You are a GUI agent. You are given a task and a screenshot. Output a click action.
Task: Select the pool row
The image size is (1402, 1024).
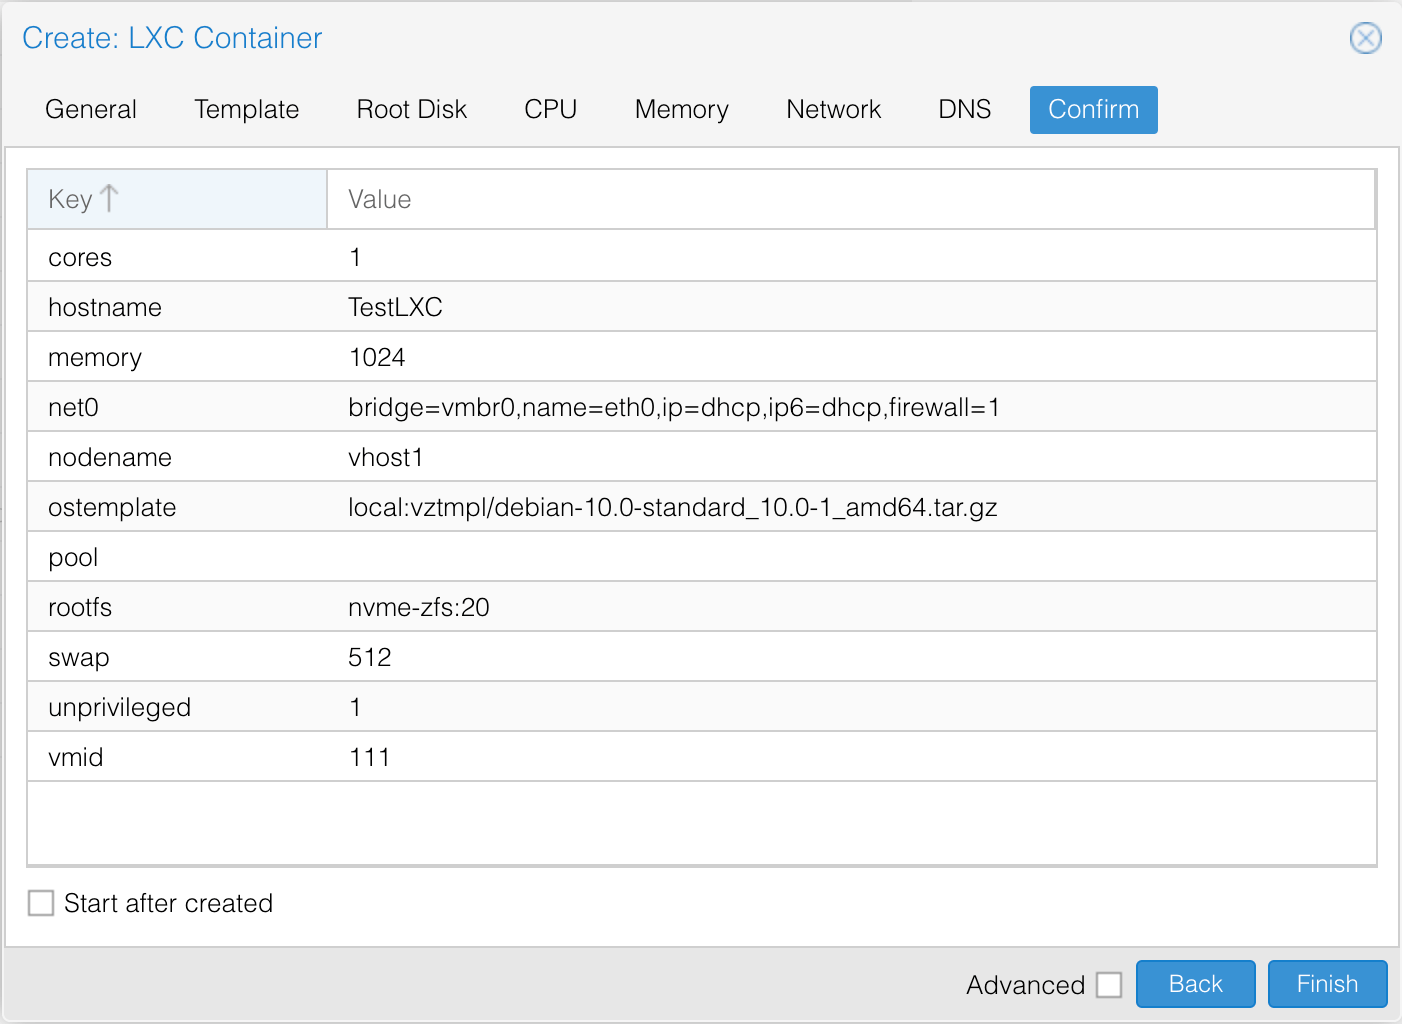point(702,557)
